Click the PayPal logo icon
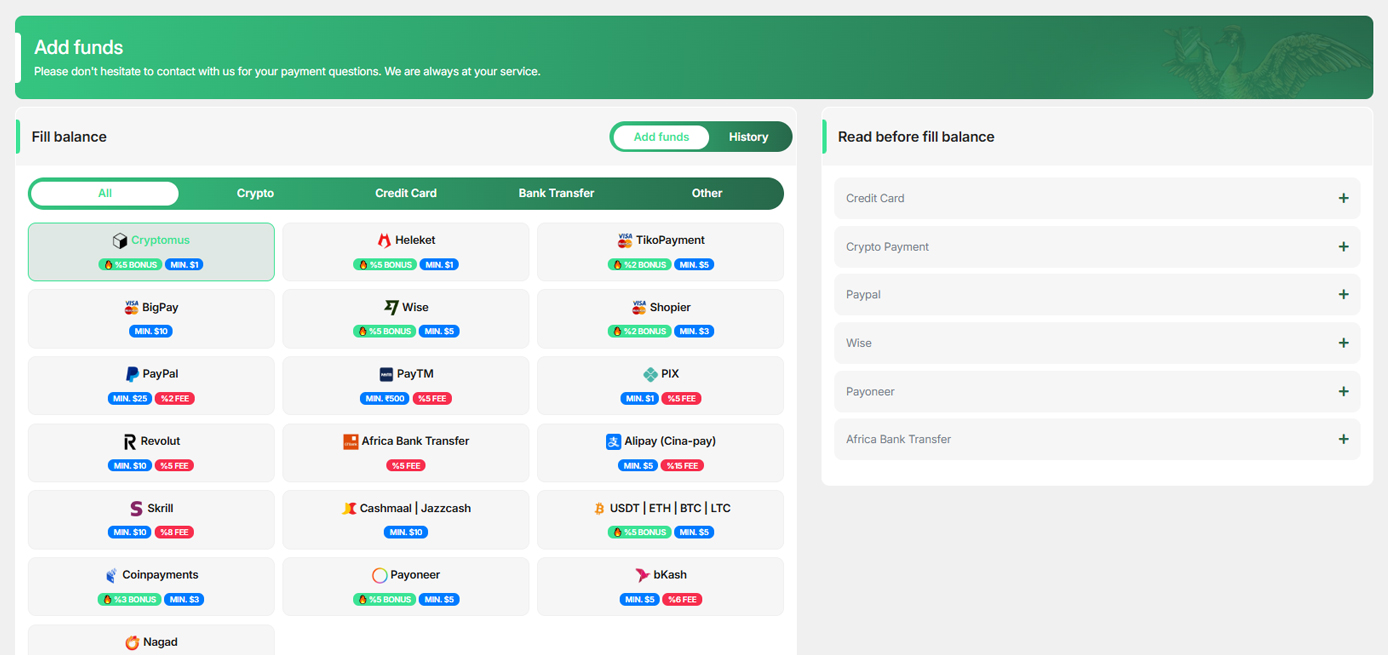The width and height of the screenshot is (1388, 655). pyautogui.click(x=132, y=374)
